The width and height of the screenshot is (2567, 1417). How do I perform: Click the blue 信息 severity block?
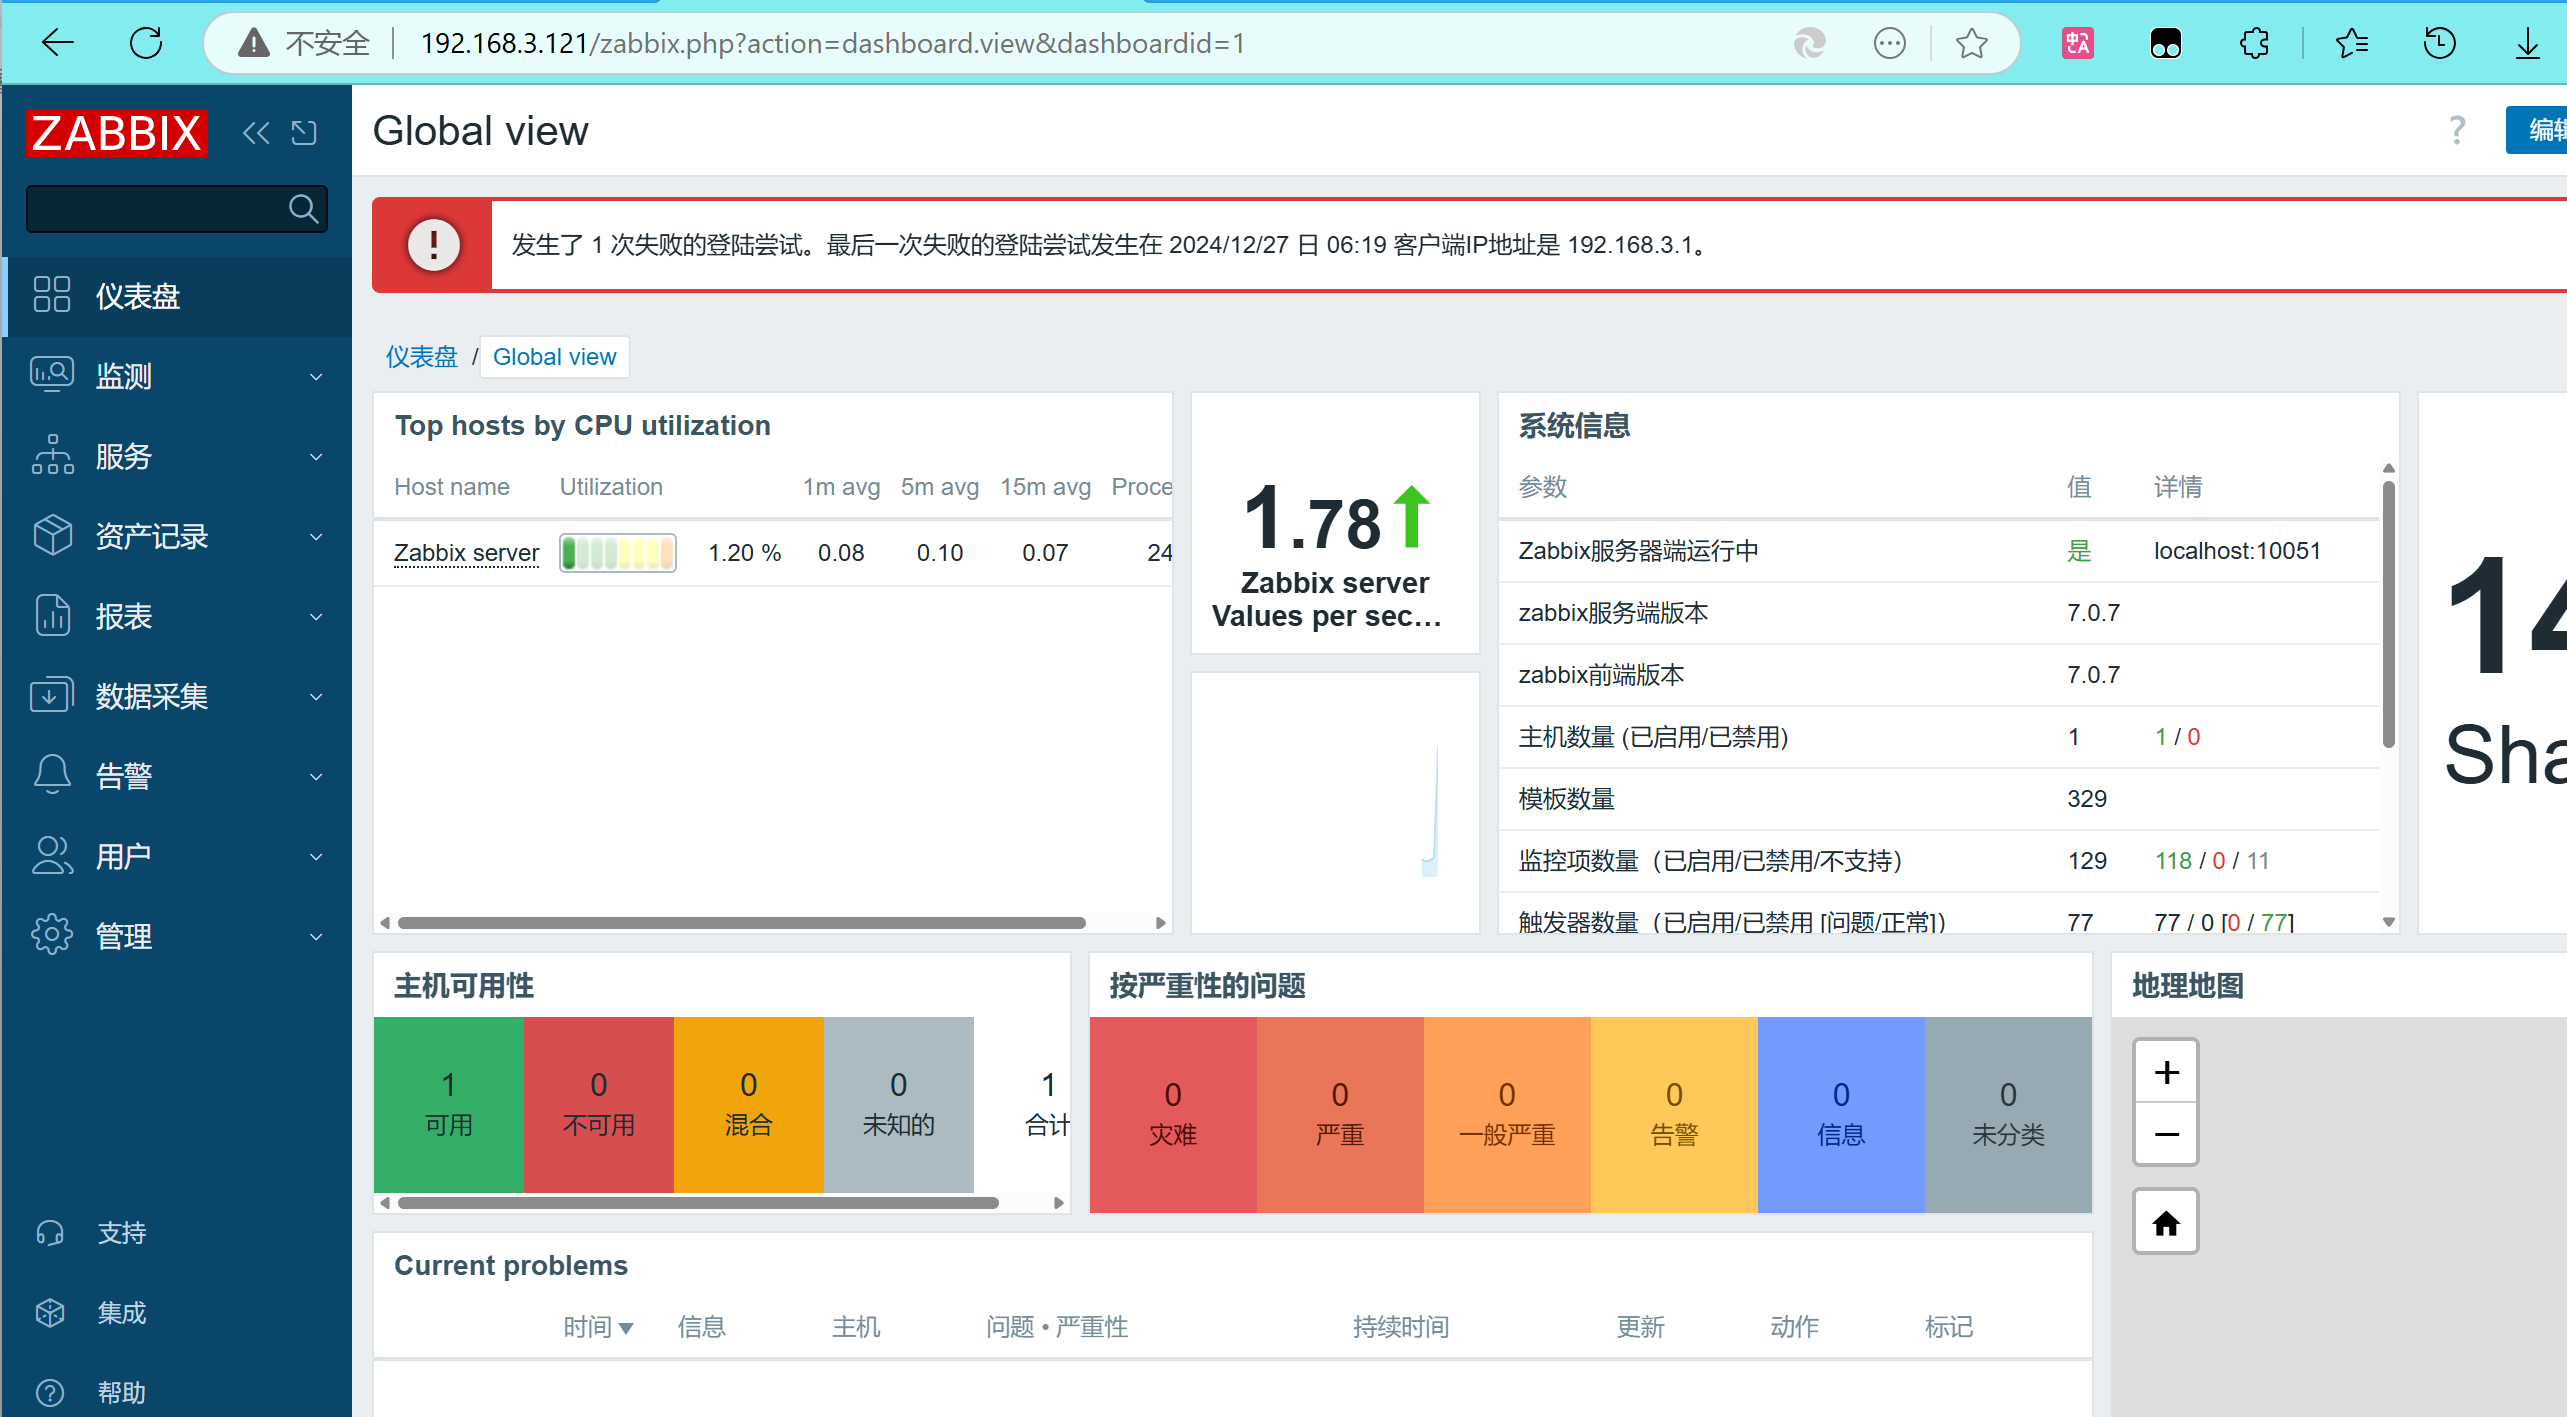tap(1840, 1114)
